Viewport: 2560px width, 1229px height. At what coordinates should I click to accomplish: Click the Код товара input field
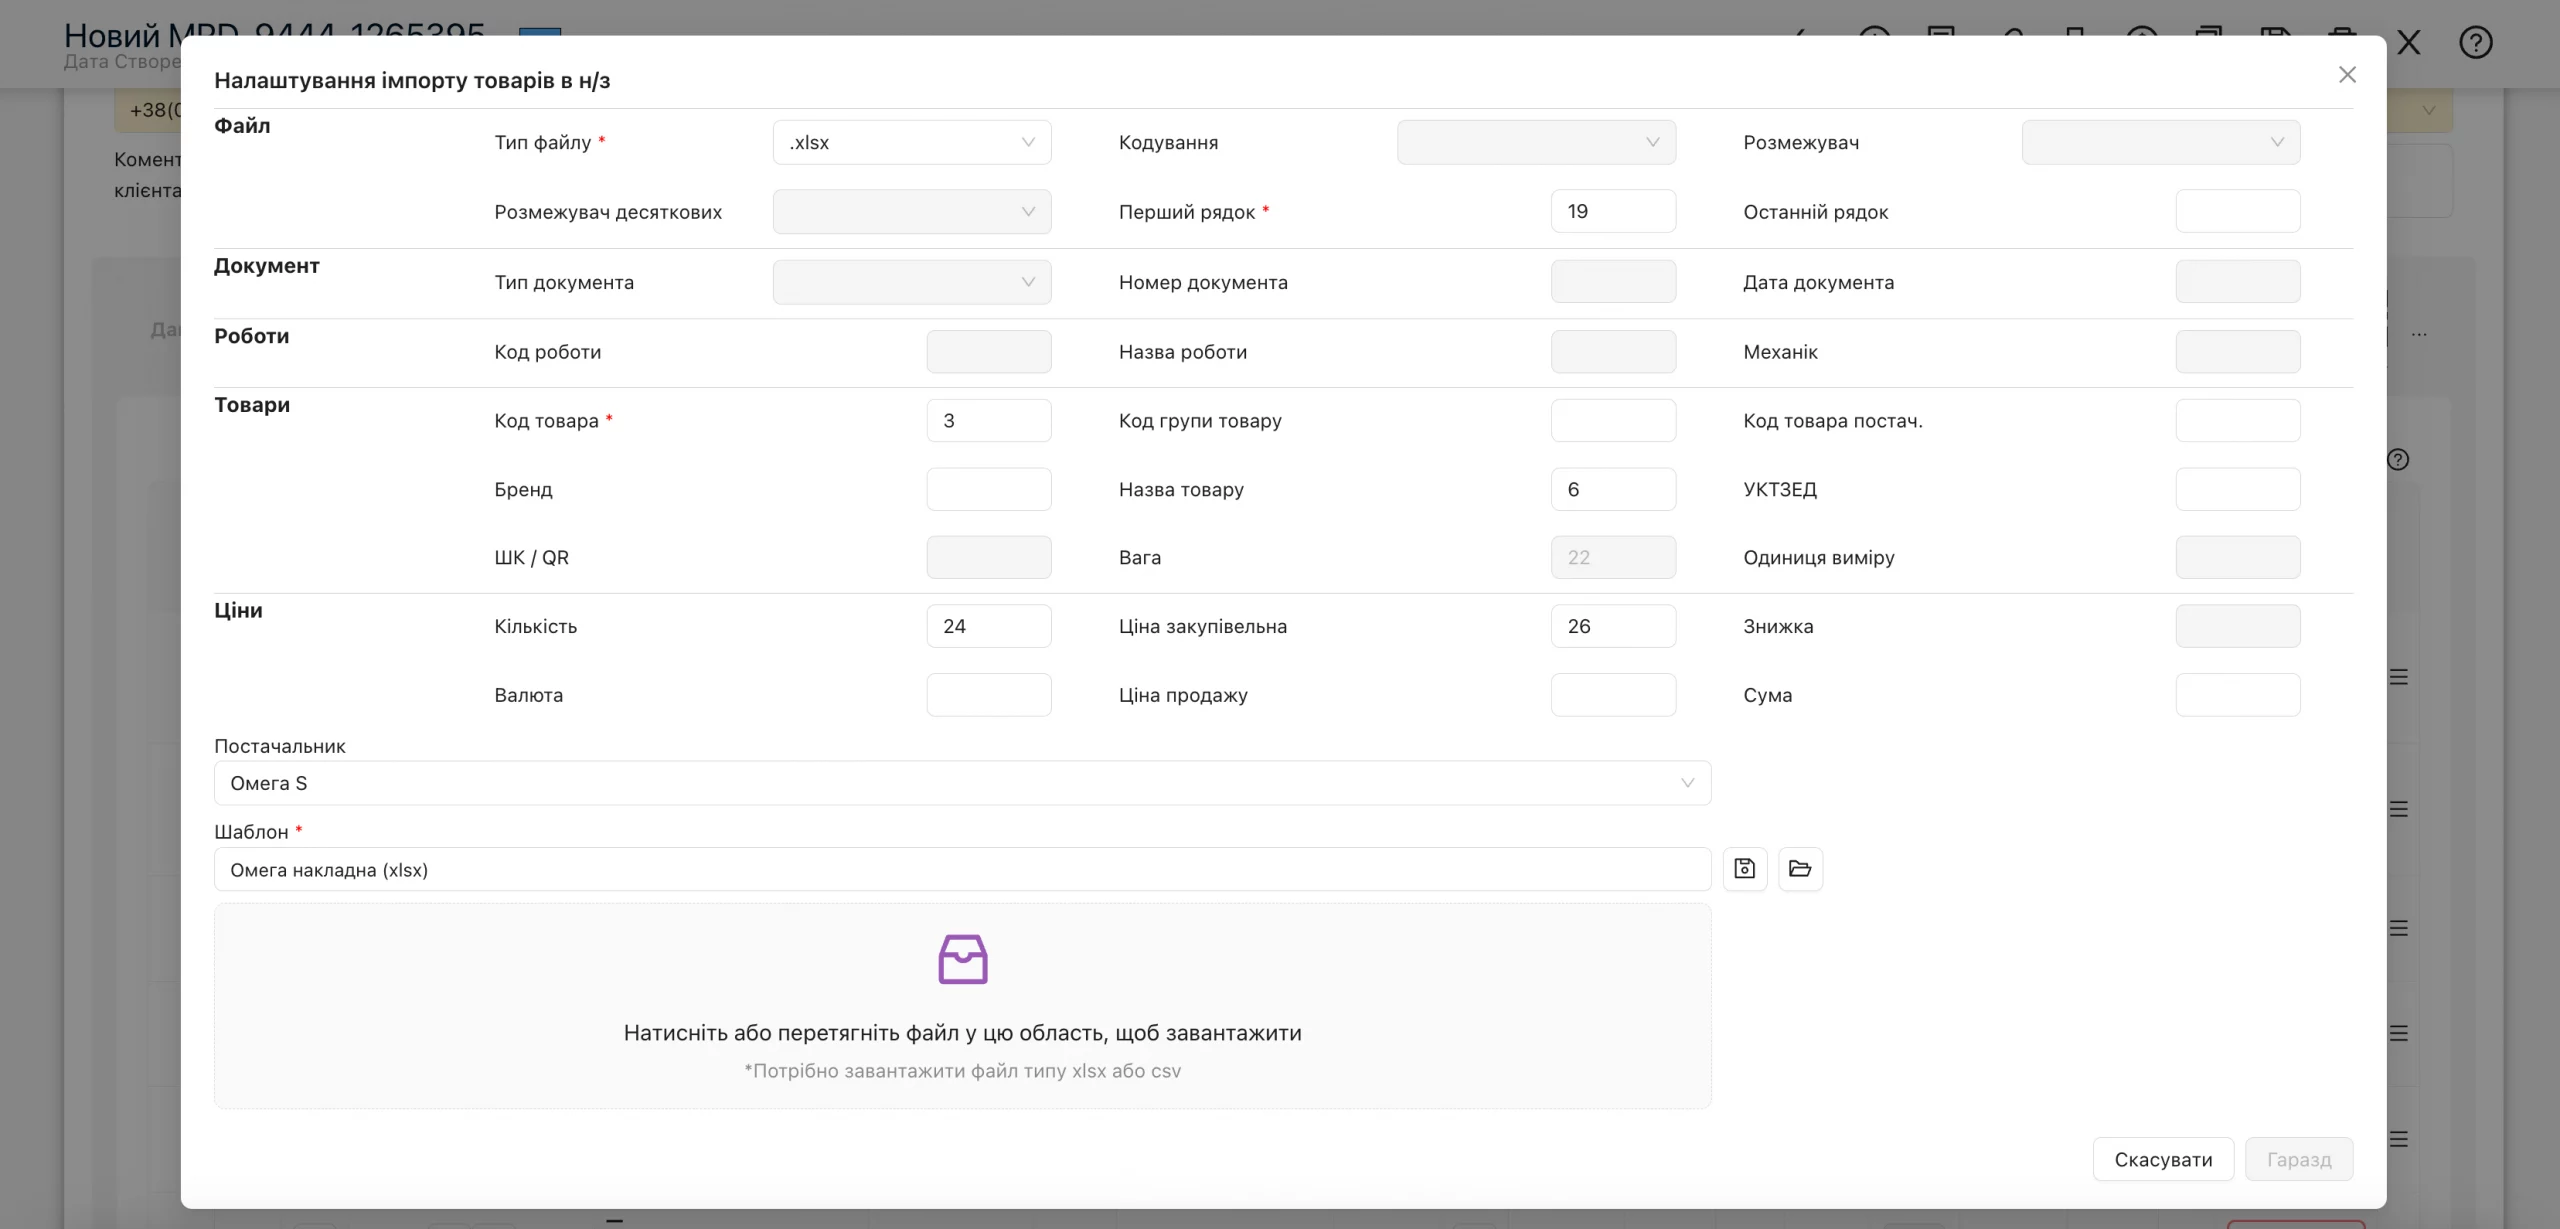pos(988,420)
